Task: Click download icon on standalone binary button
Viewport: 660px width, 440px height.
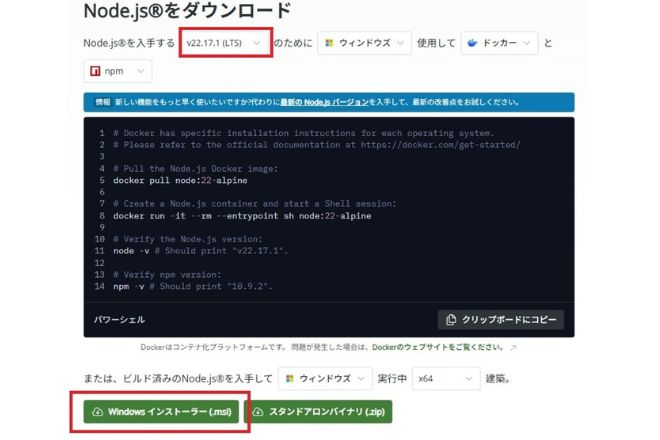Action: click(258, 411)
